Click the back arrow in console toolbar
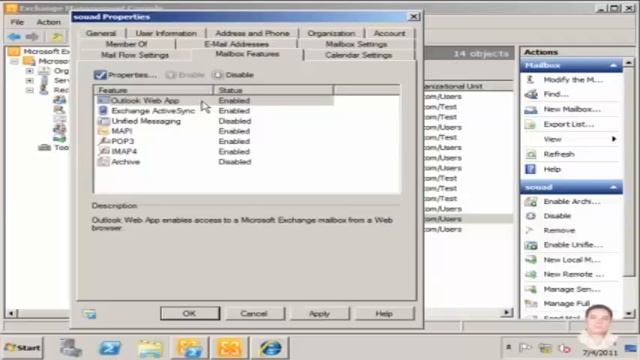The width and height of the screenshot is (640, 360). 14,37
